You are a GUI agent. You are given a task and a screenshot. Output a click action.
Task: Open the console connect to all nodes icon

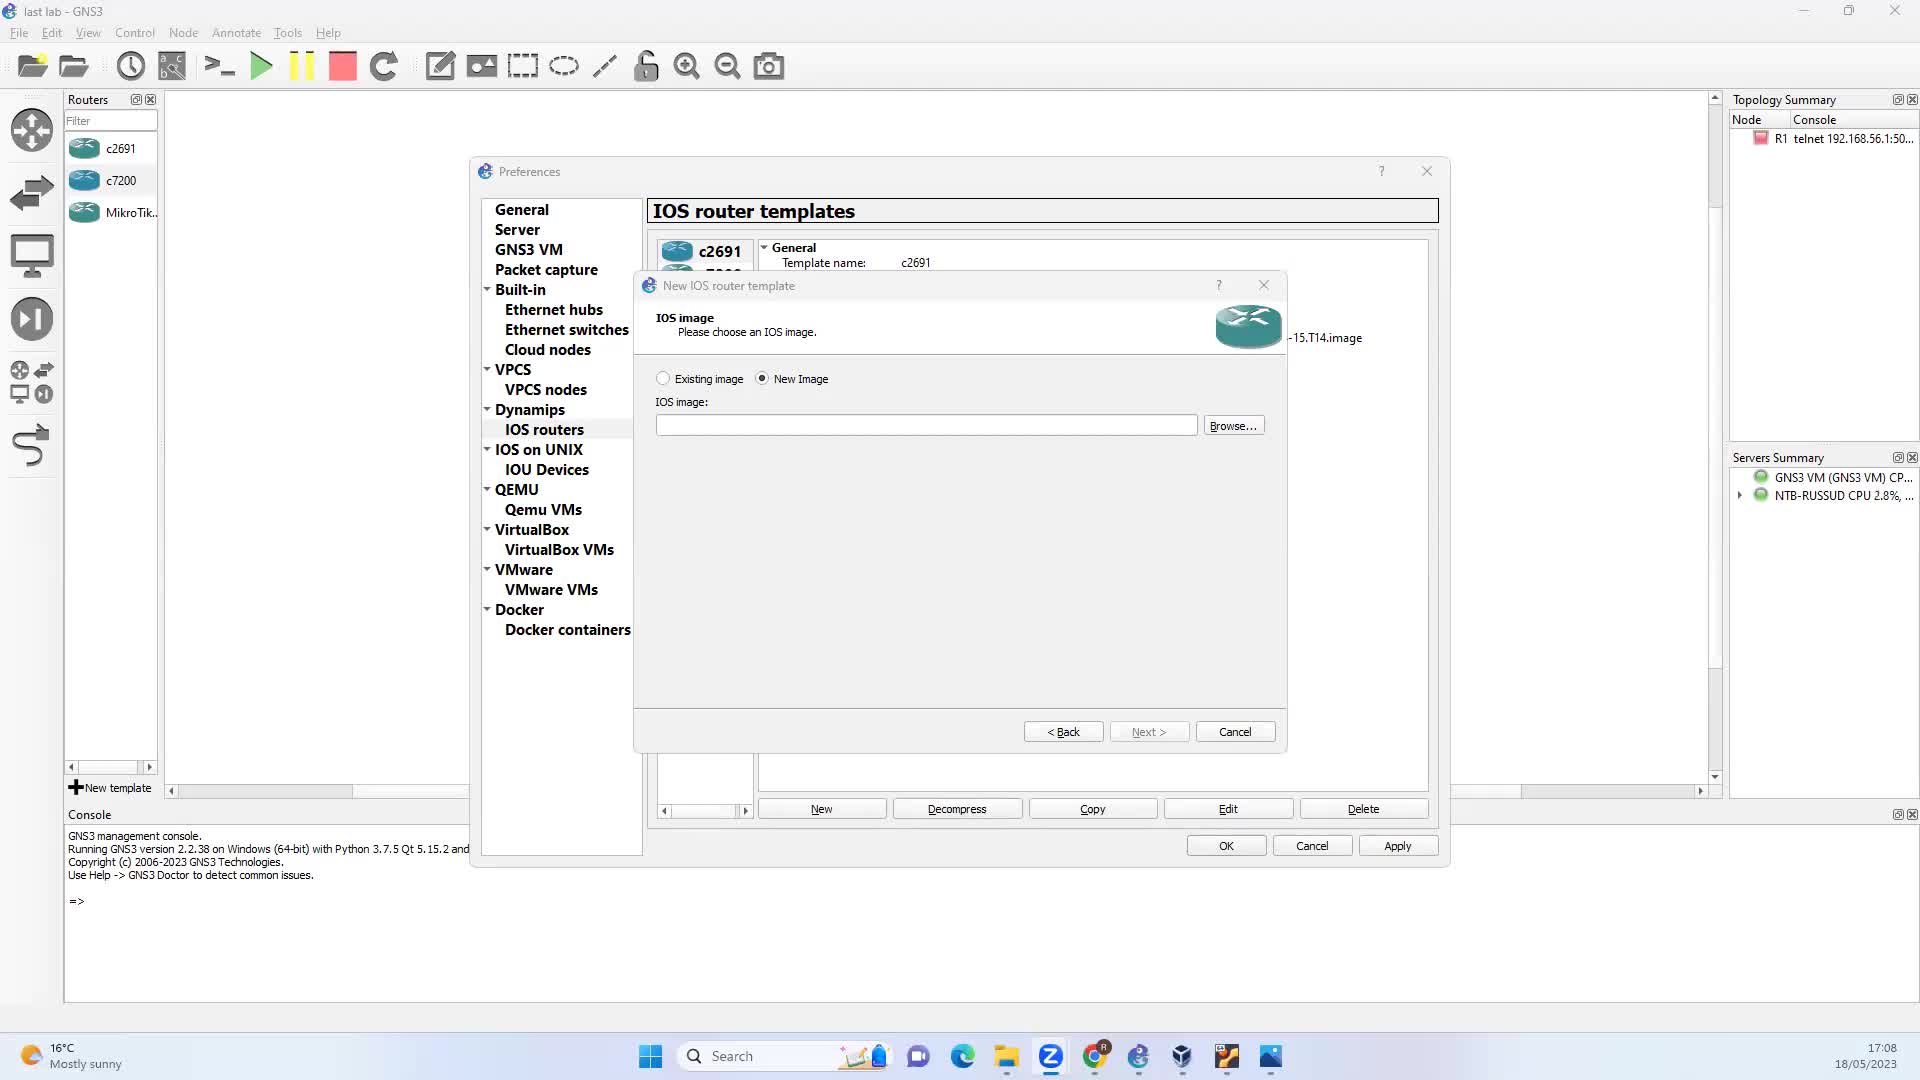click(x=219, y=66)
